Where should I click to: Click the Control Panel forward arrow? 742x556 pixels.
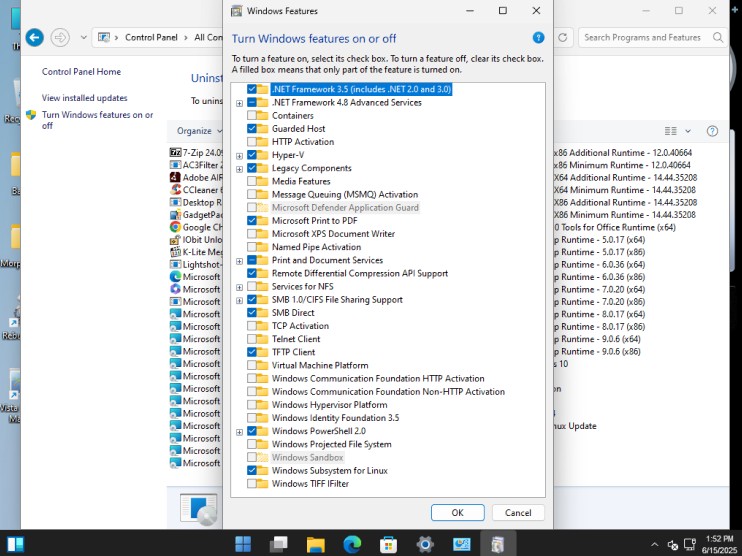click(x=60, y=37)
